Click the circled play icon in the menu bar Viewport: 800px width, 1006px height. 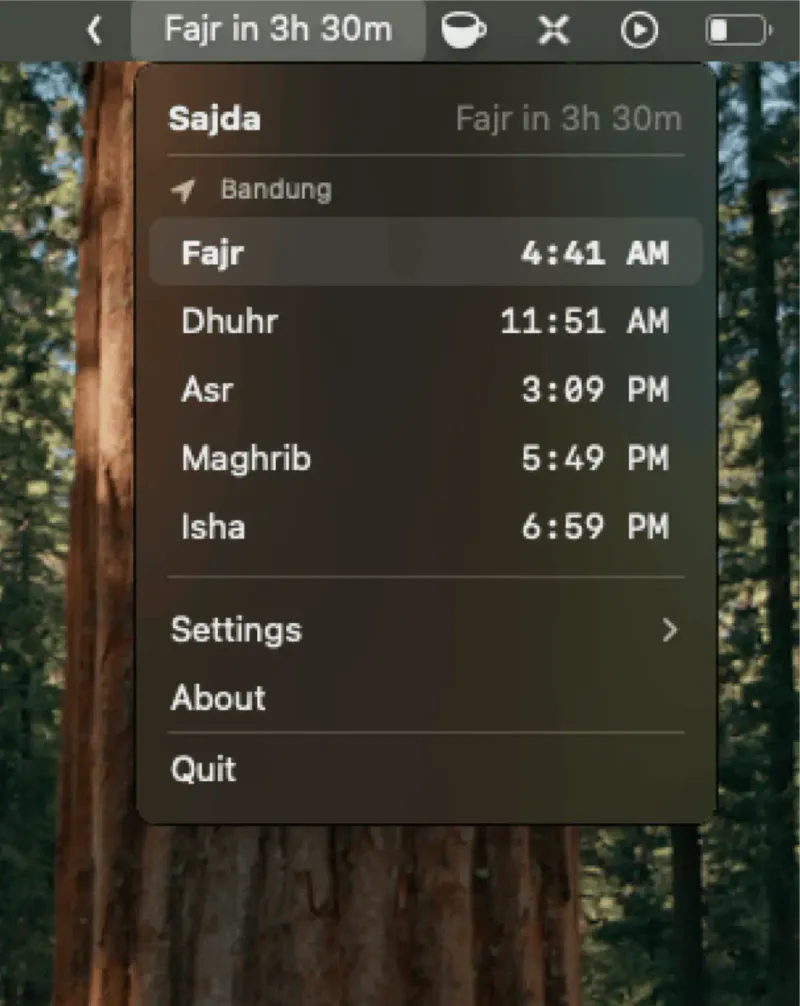(639, 29)
